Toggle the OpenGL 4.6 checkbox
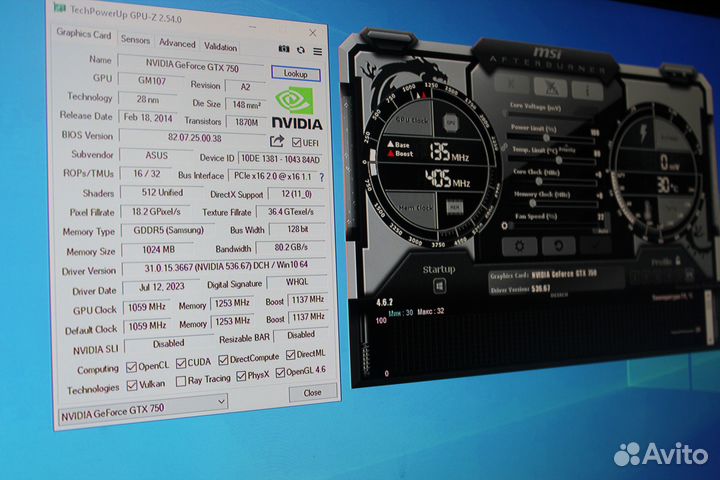Image resolution: width=720 pixels, height=480 pixels. pos(280,373)
